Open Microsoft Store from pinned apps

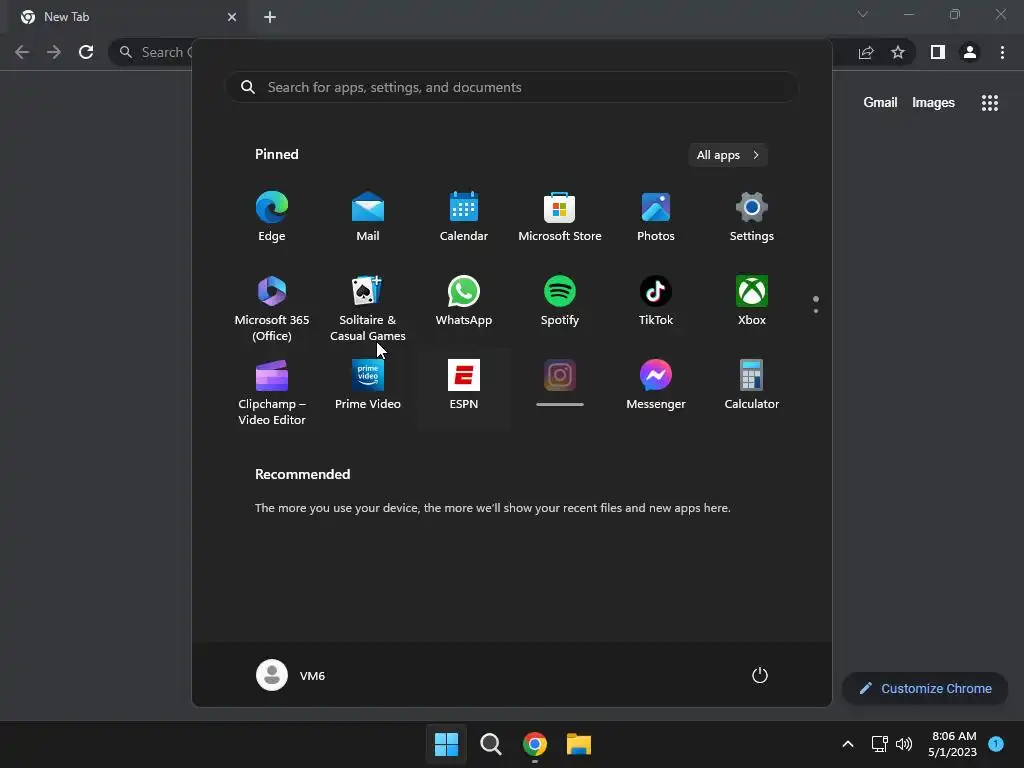(x=560, y=217)
